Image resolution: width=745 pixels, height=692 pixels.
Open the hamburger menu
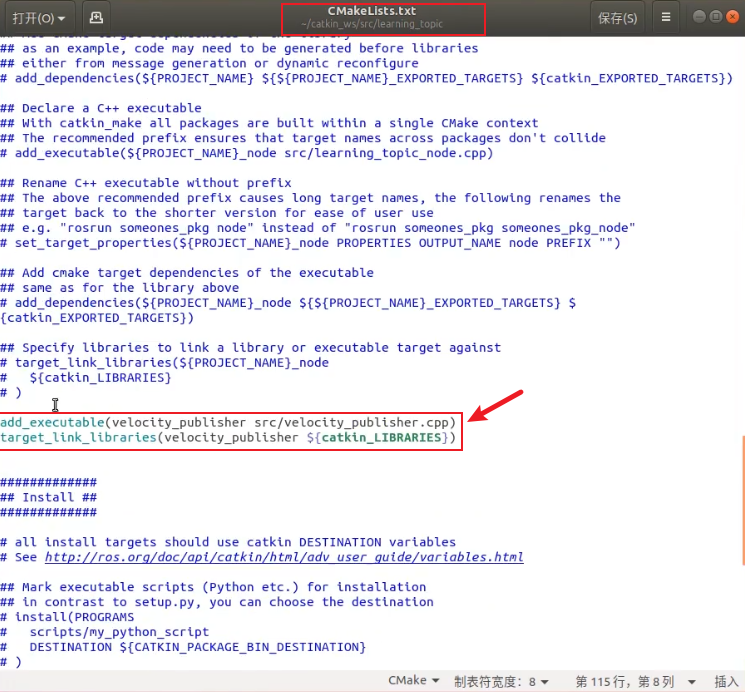[666, 18]
